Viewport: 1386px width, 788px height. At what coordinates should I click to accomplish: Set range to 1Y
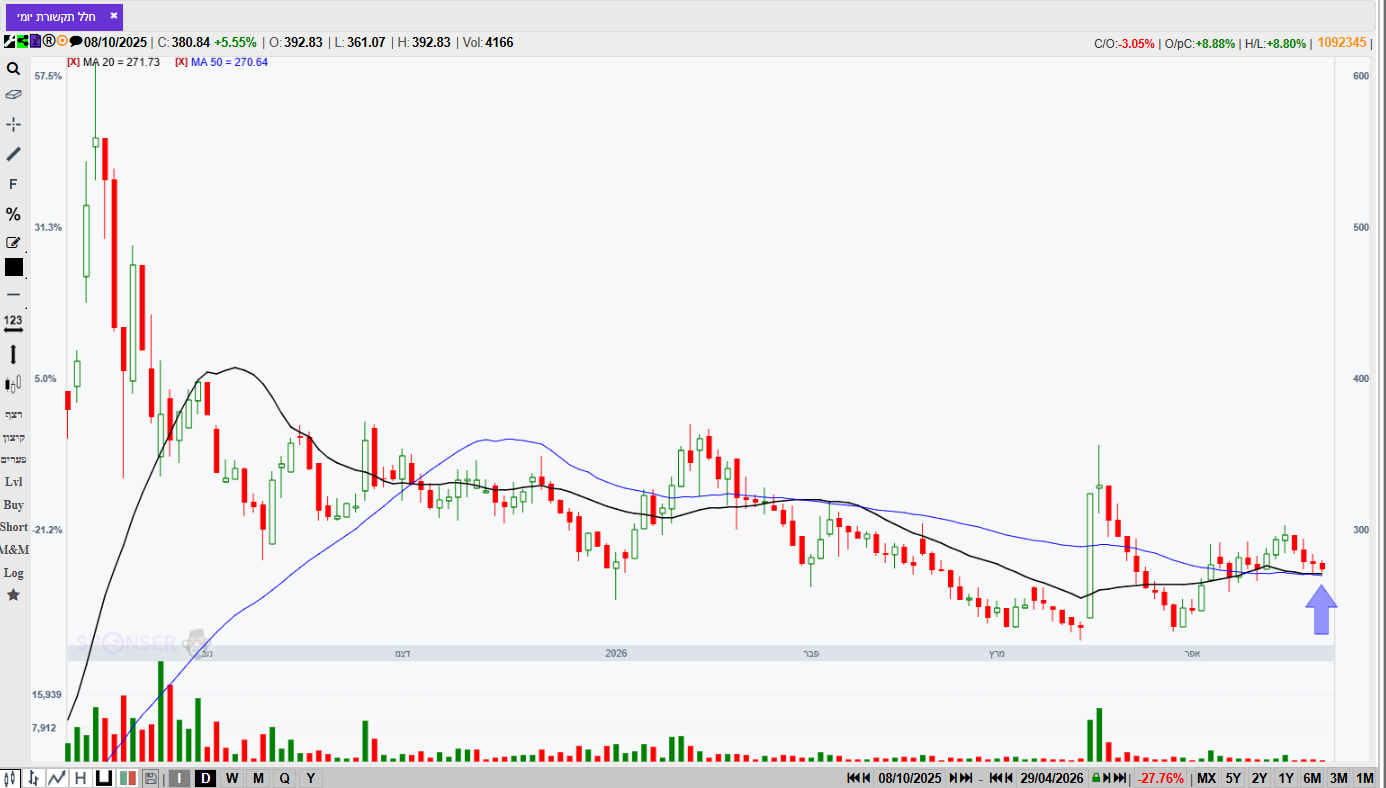[x=1286, y=778]
